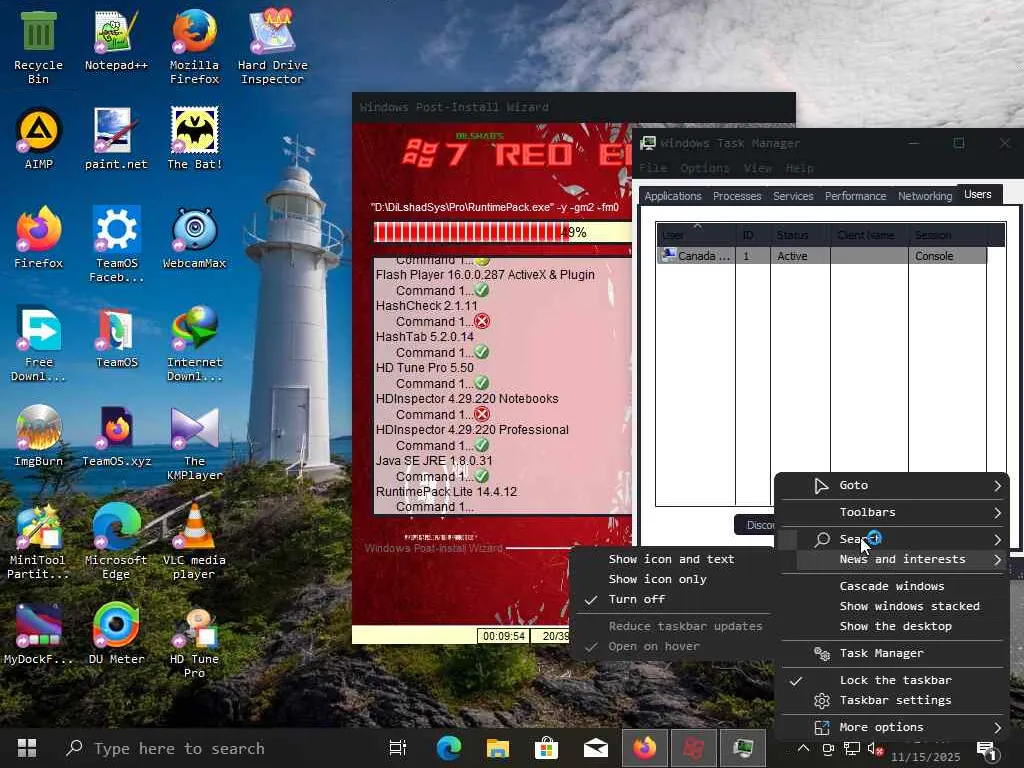Open Task Manager's Help menu
This screenshot has height=768, width=1024.
[799, 168]
